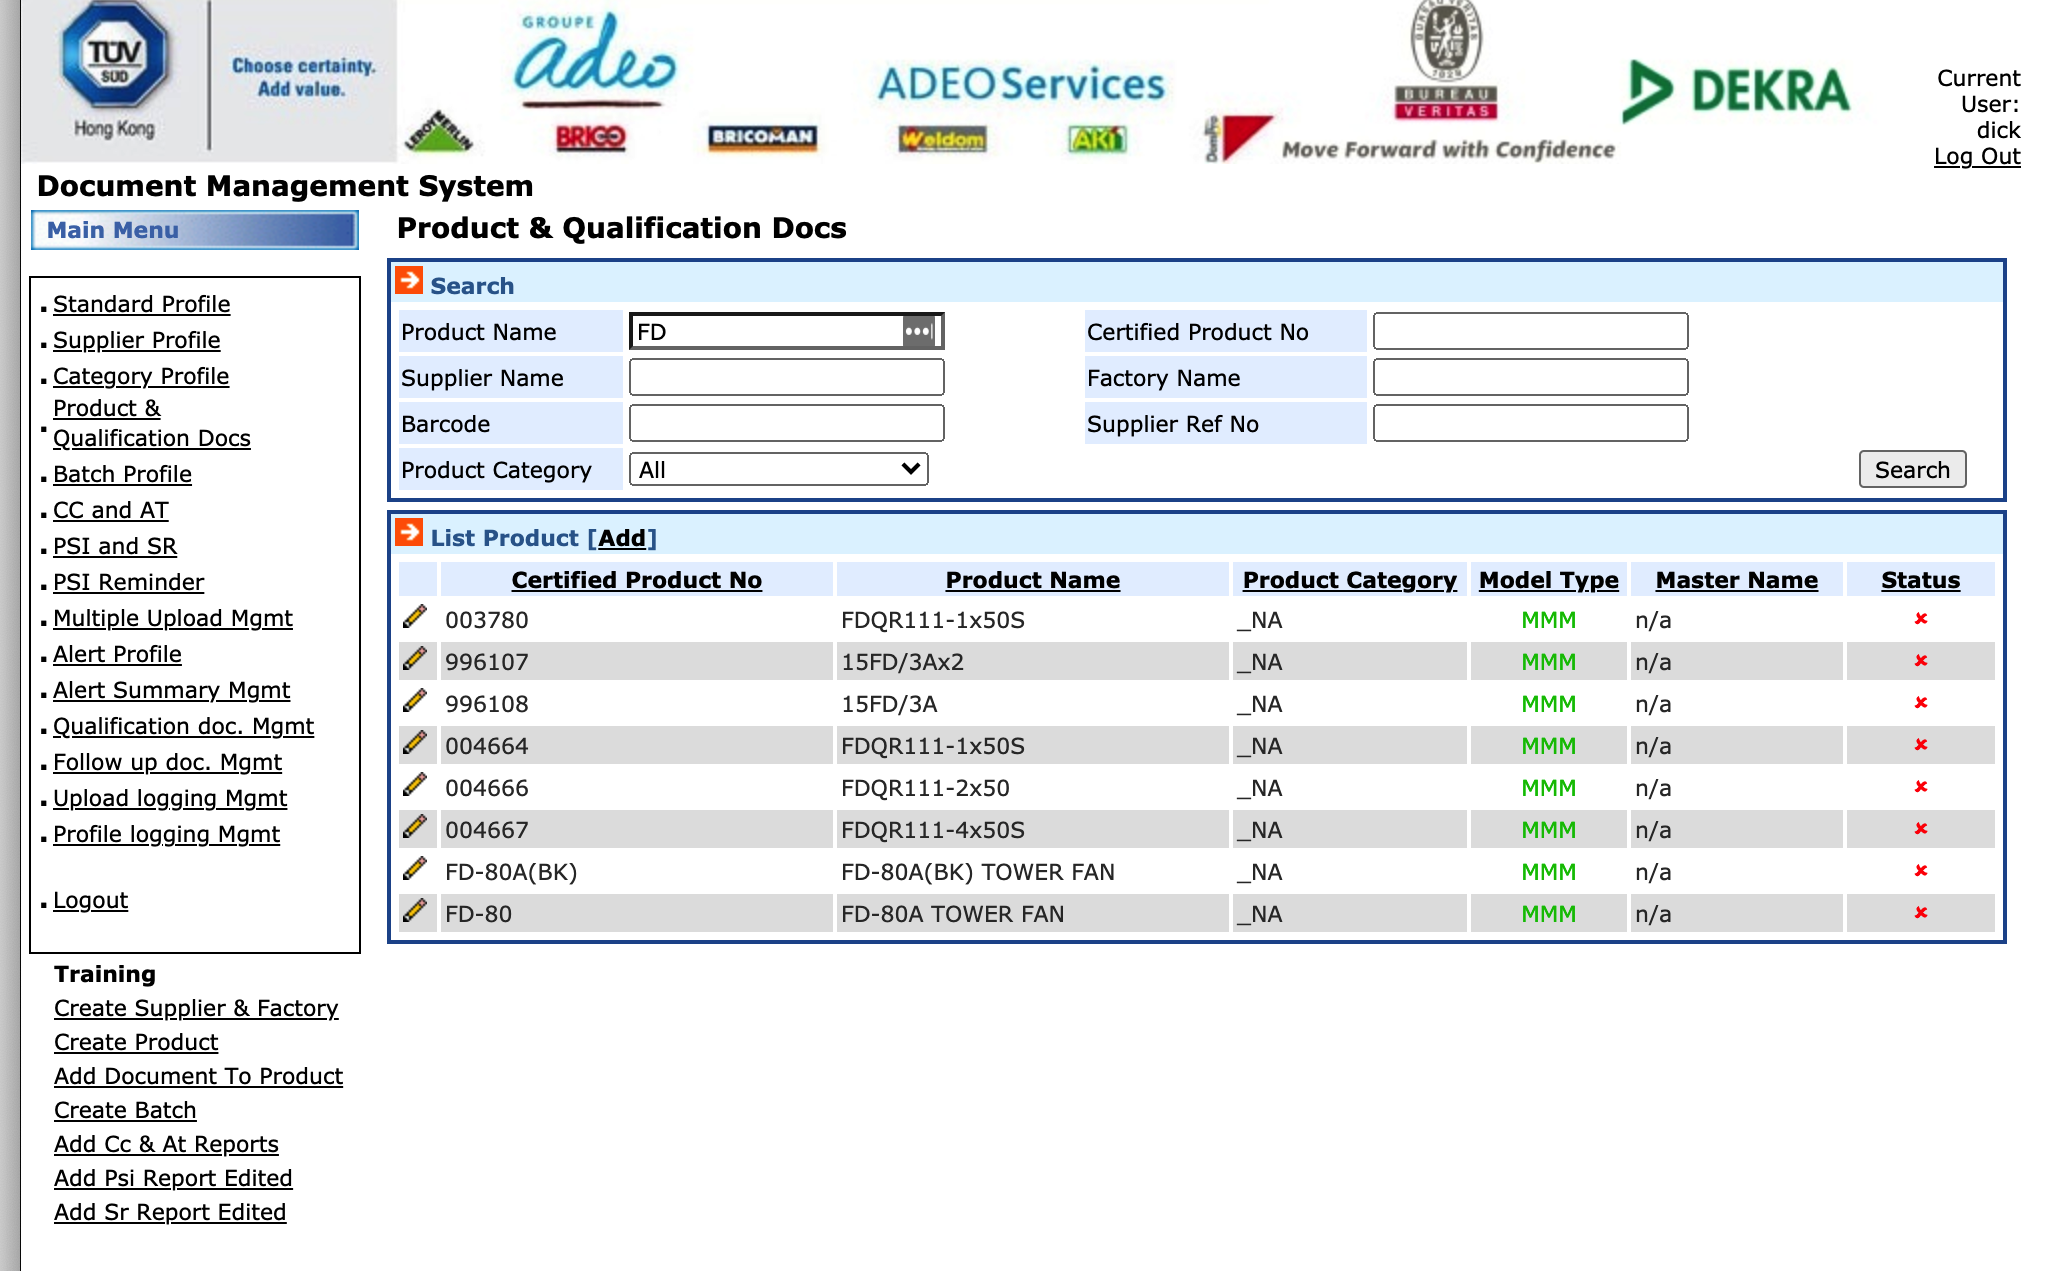
Task: Sort by Product Name column header
Action: [1032, 580]
